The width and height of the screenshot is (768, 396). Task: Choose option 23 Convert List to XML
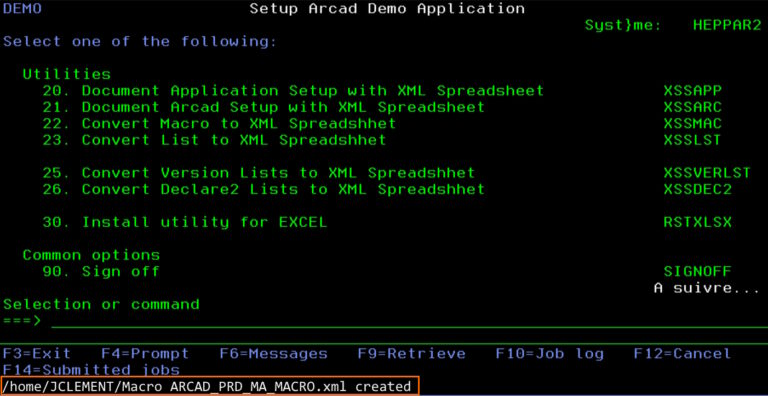pyautogui.click(x=214, y=140)
